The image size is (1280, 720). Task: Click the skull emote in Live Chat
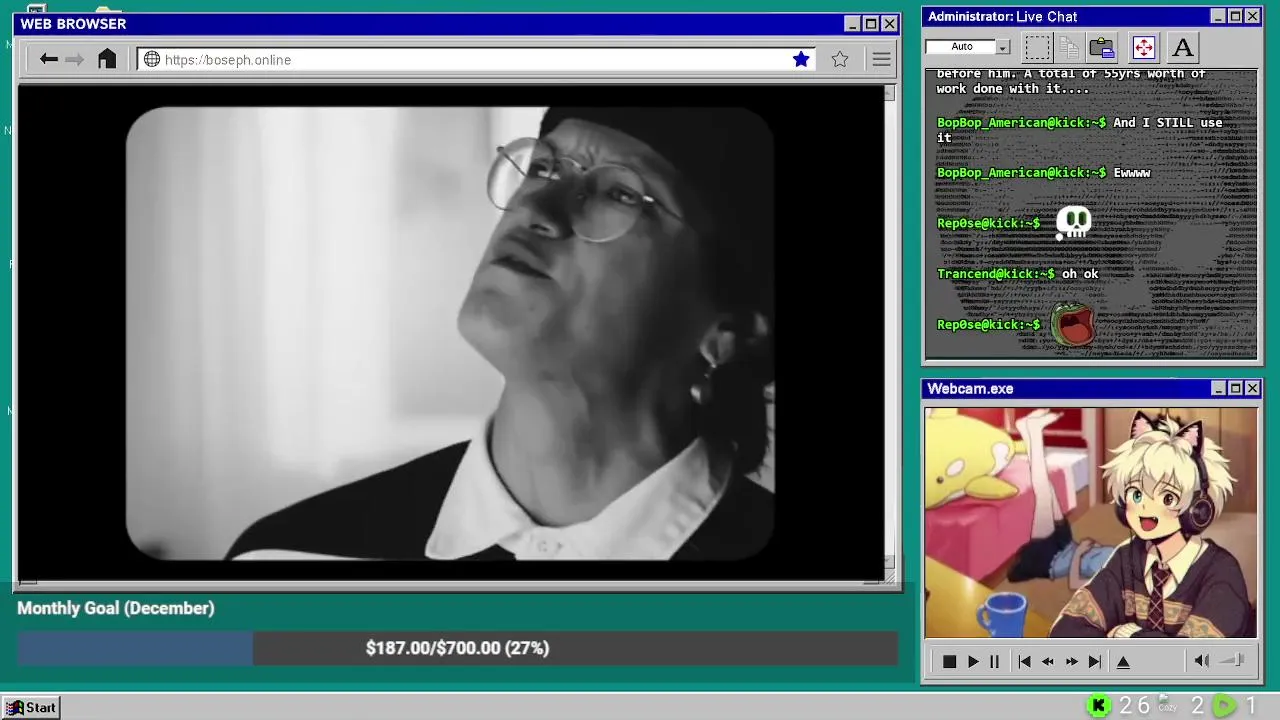(x=1074, y=222)
